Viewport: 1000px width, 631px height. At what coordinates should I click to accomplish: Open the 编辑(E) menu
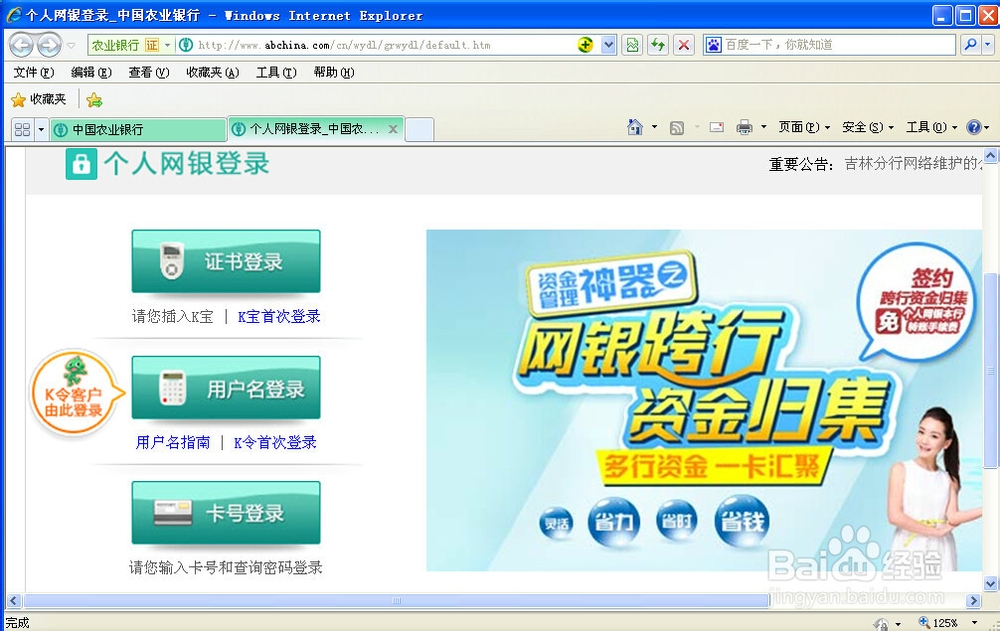click(91, 72)
